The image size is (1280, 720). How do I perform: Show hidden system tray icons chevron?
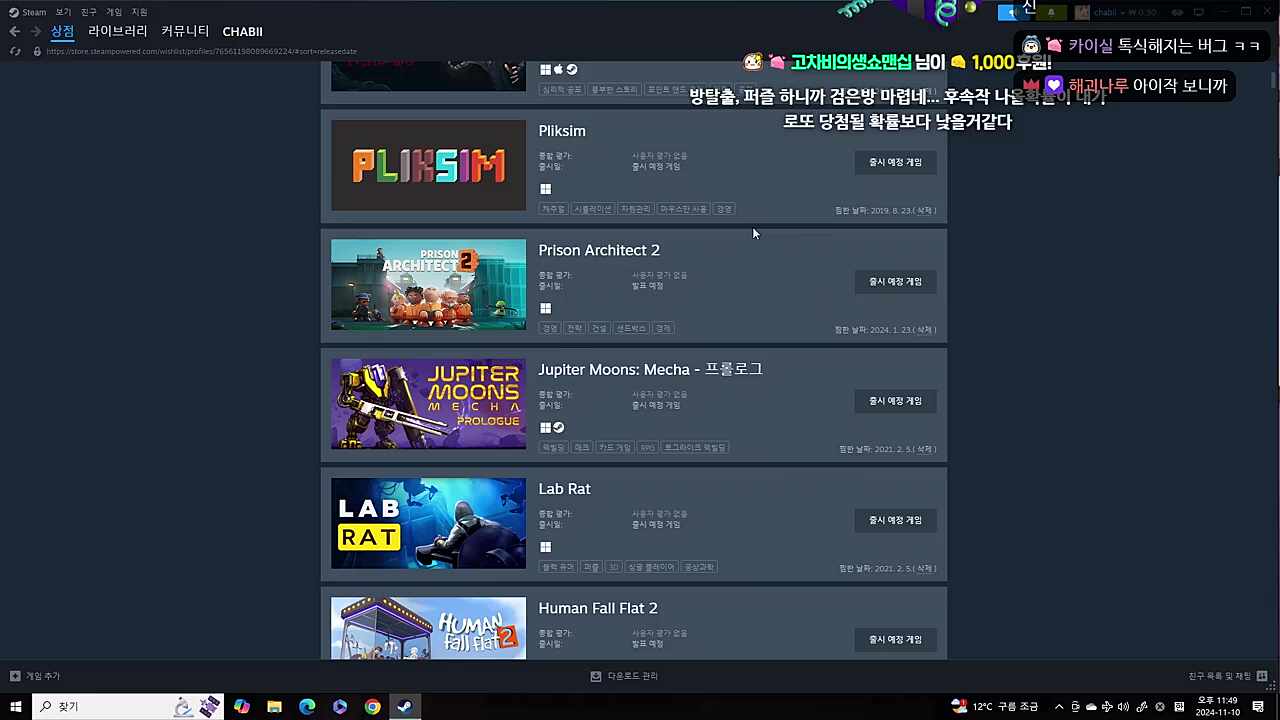coord(1059,707)
